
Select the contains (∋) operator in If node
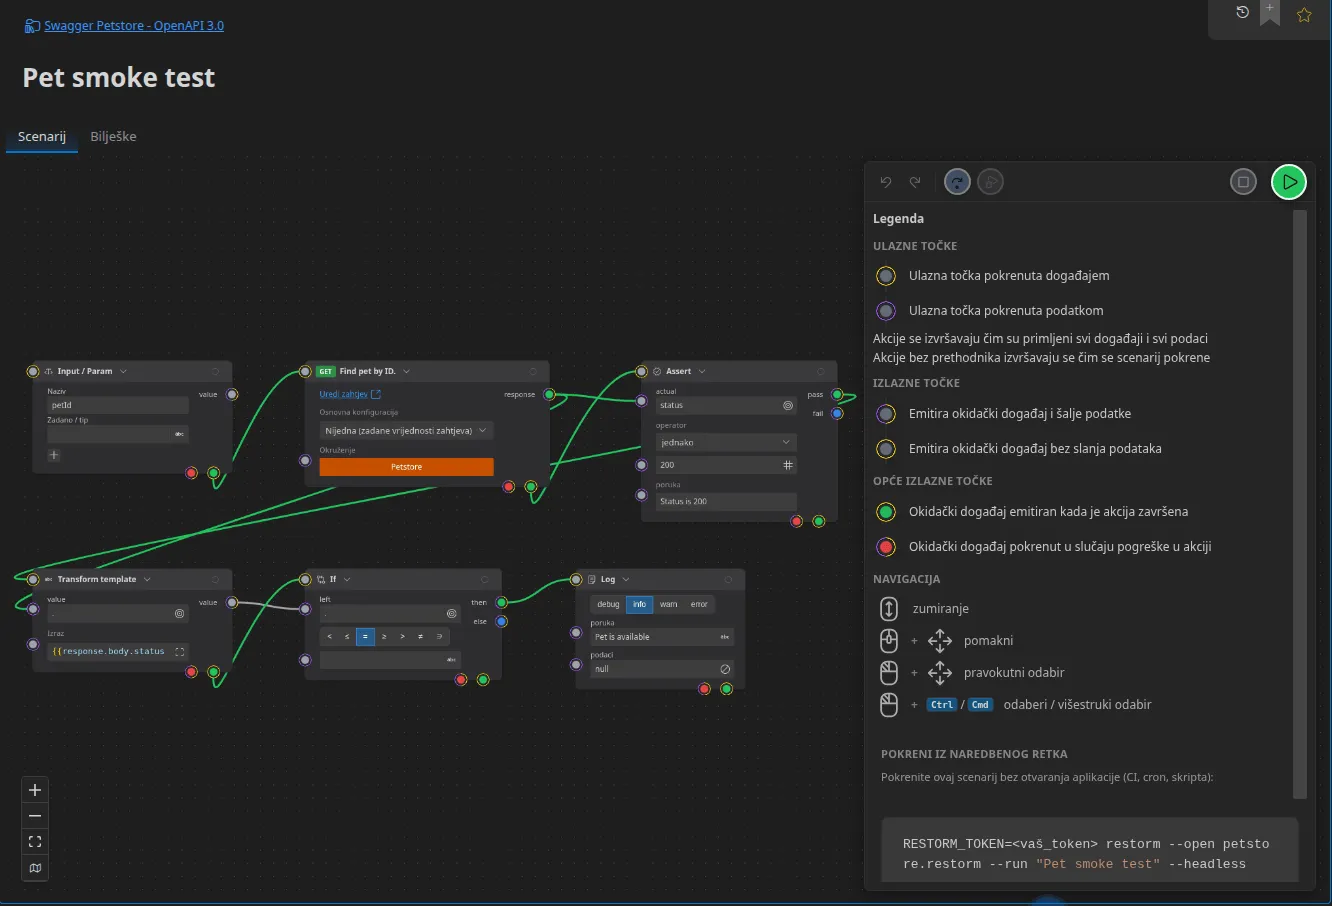[439, 636]
